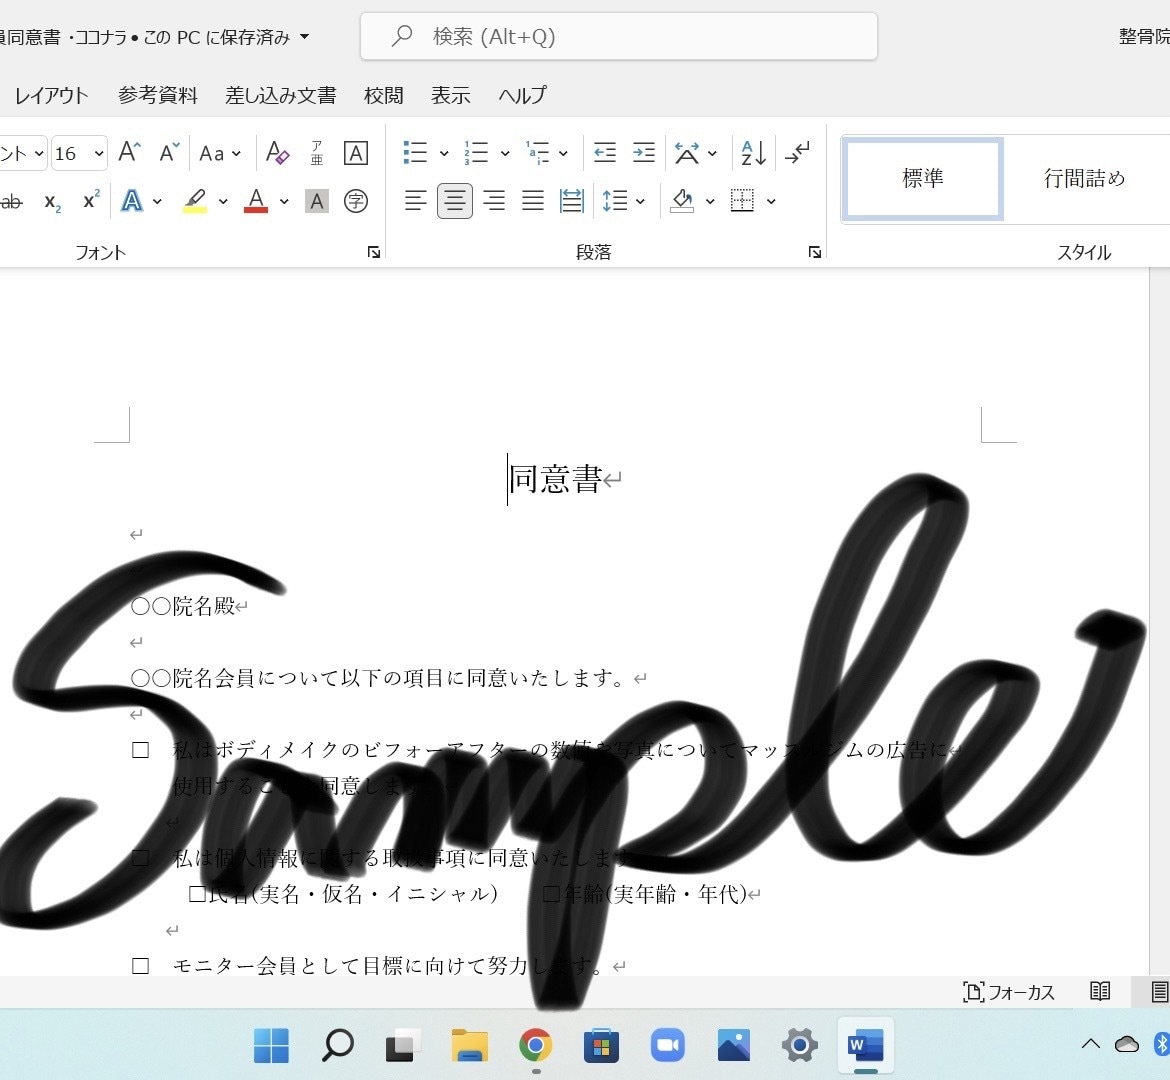Image resolution: width=1170 pixels, height=1080 pixels.
Task: Click the Numbering list icon
Action: tap(475, 153)
